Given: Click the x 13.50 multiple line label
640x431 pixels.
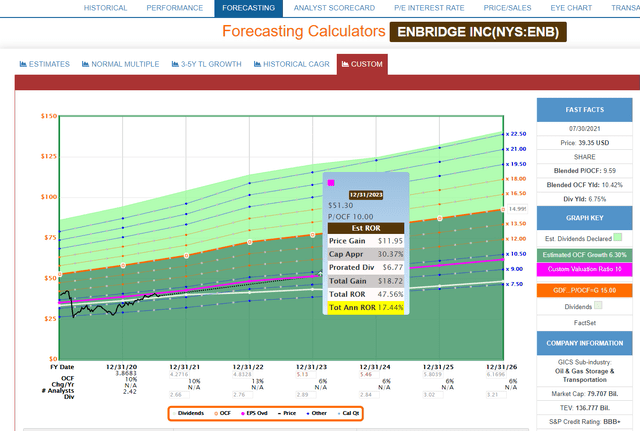Looking at the screenshot, I should (x=516, y=224).
